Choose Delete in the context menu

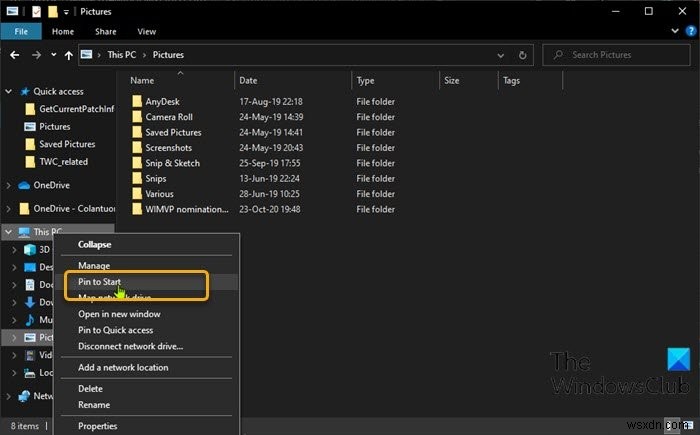coord(90,389)
